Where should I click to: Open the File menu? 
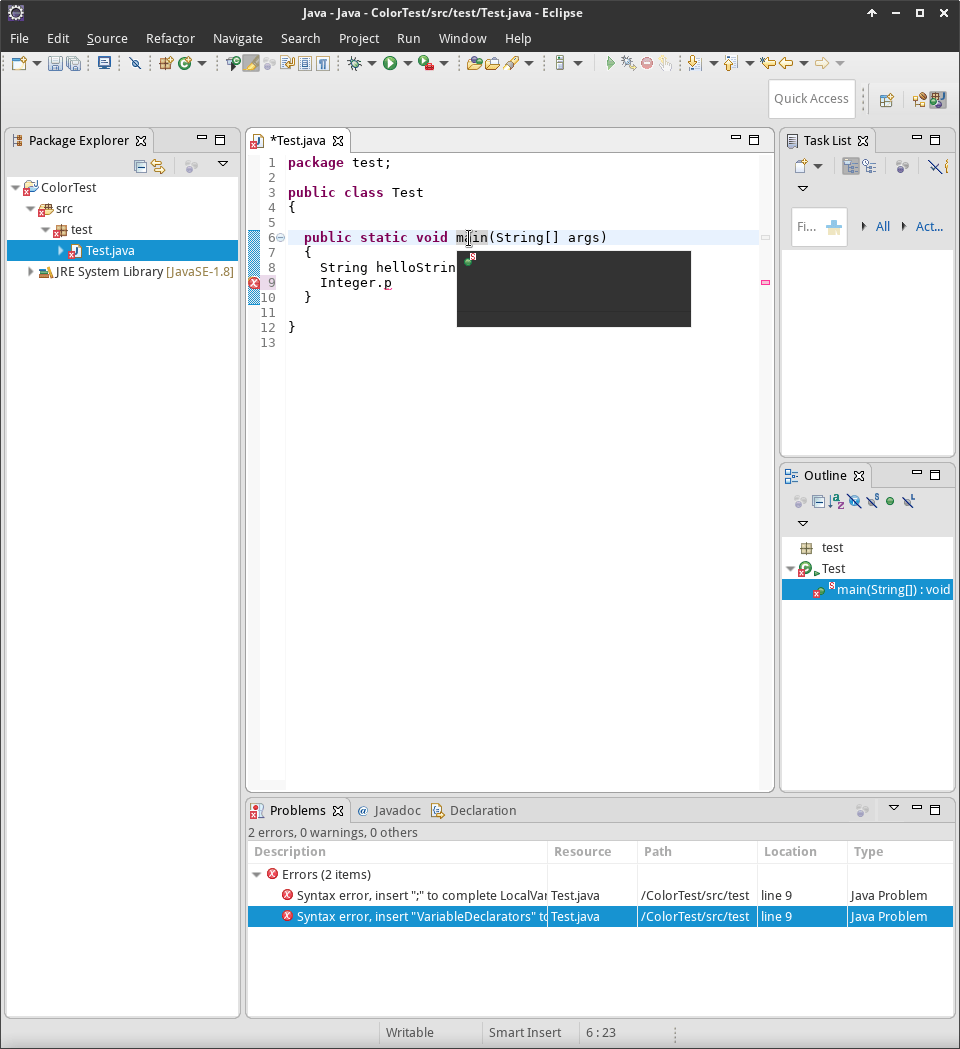point(19,39)
